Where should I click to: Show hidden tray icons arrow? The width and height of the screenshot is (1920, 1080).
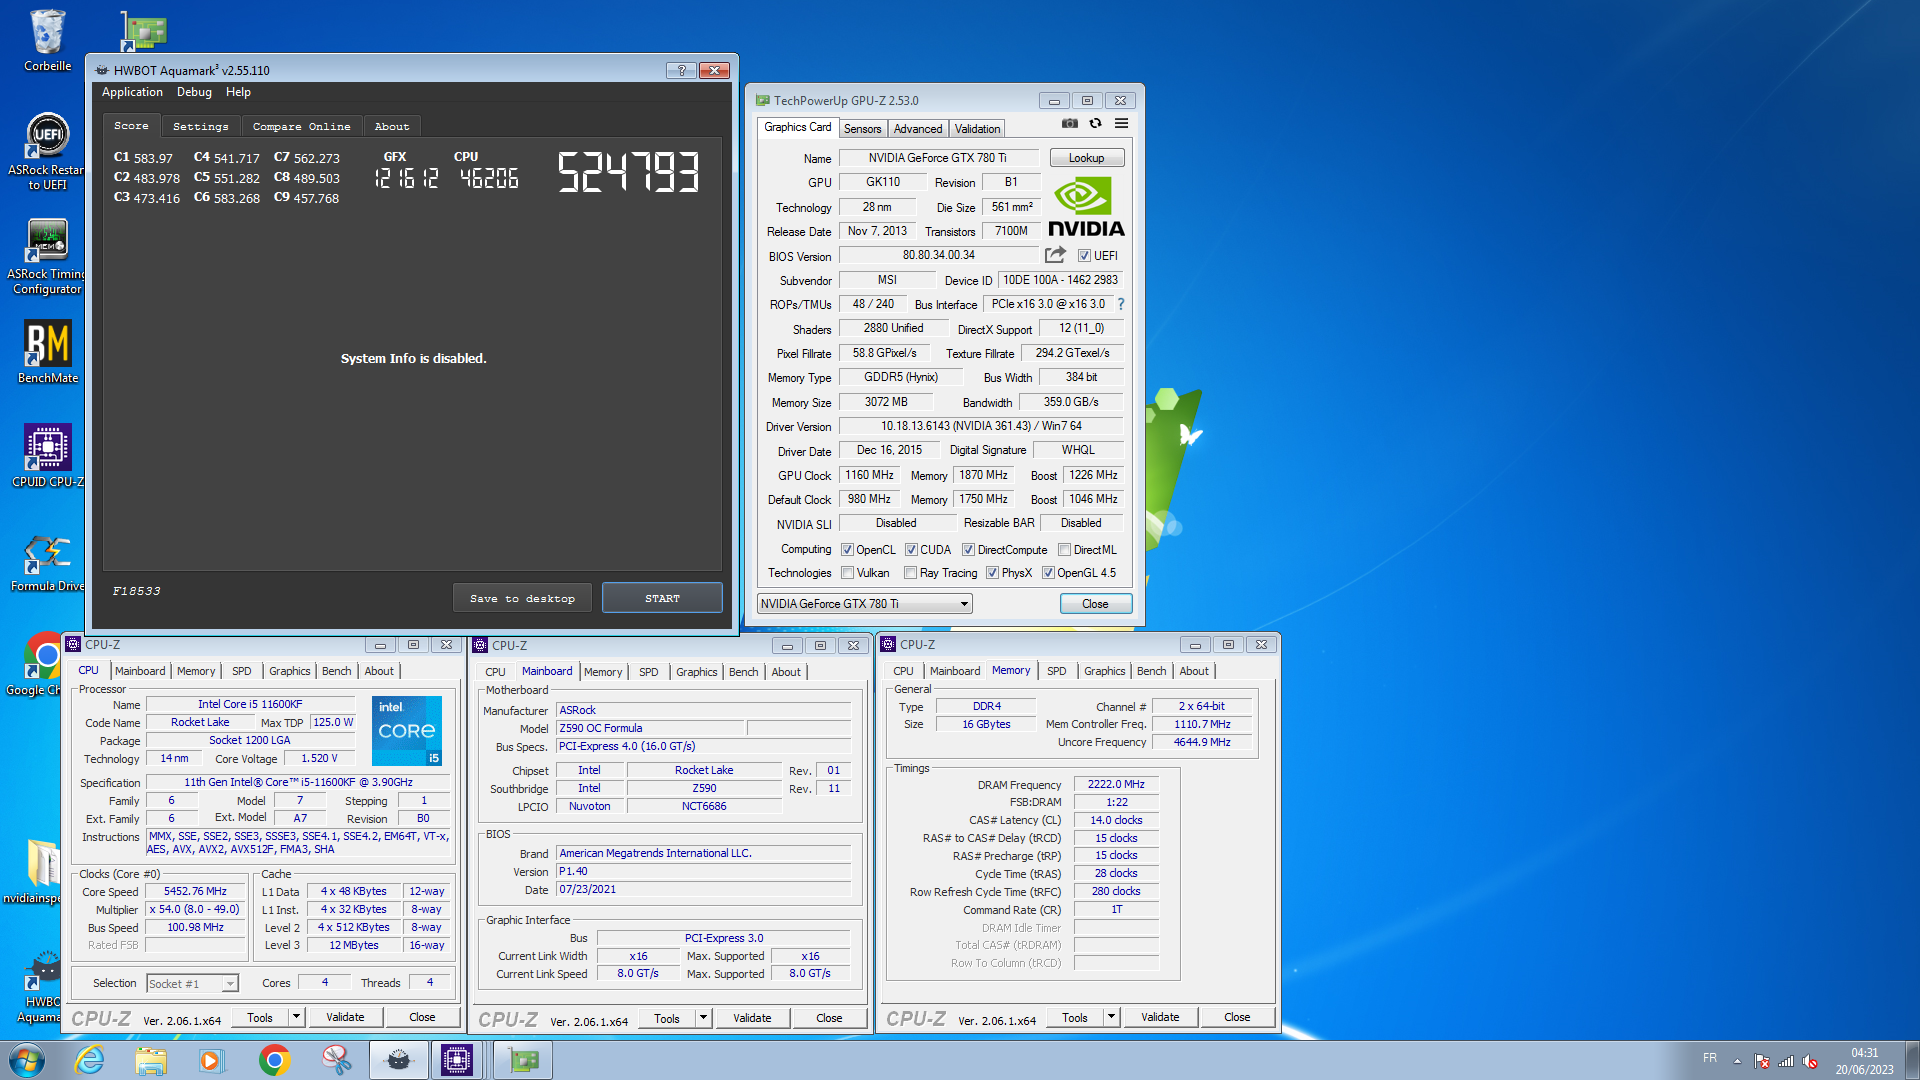[x=1738, y=1061]
